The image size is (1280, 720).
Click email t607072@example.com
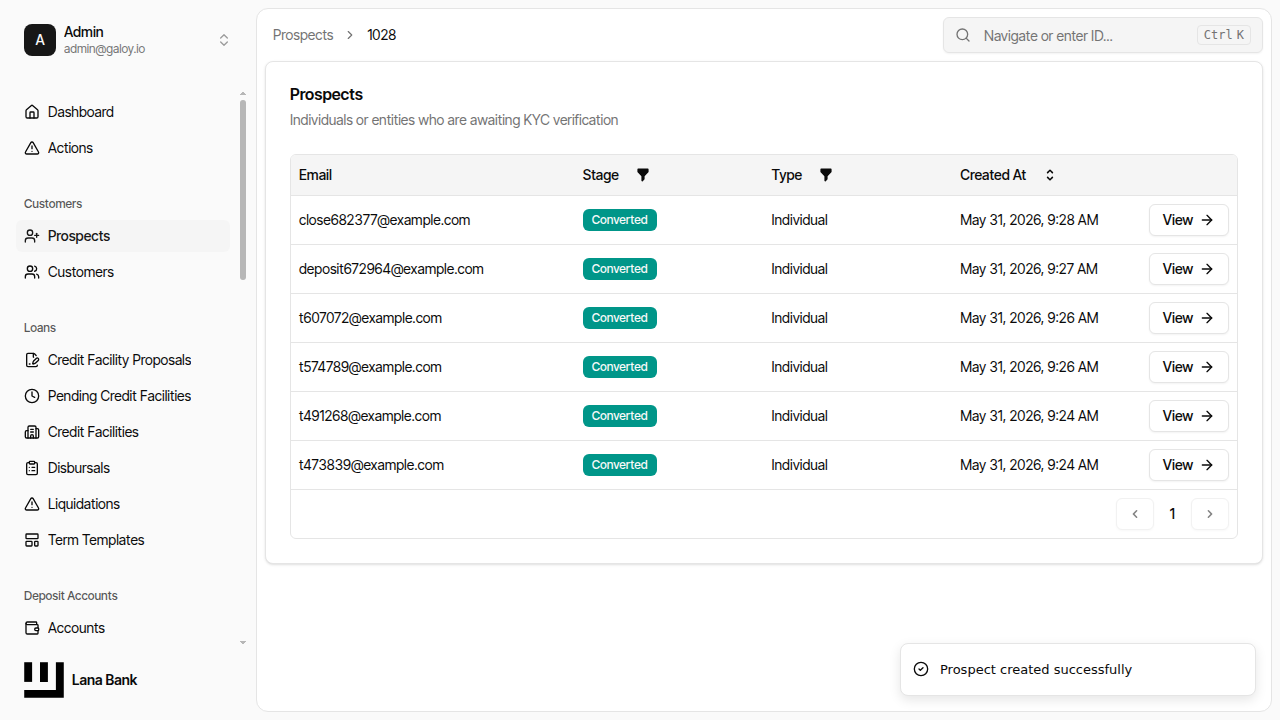coord(370,318)
